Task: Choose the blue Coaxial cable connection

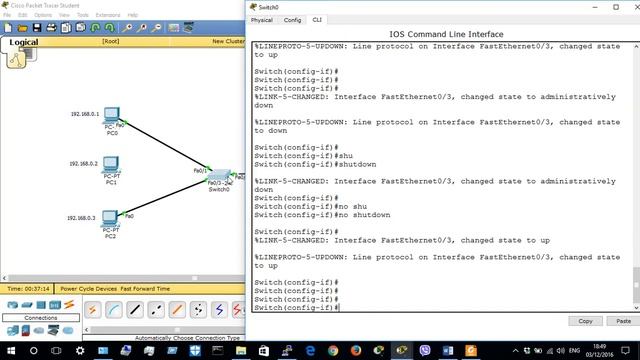Action: (220, 310)
